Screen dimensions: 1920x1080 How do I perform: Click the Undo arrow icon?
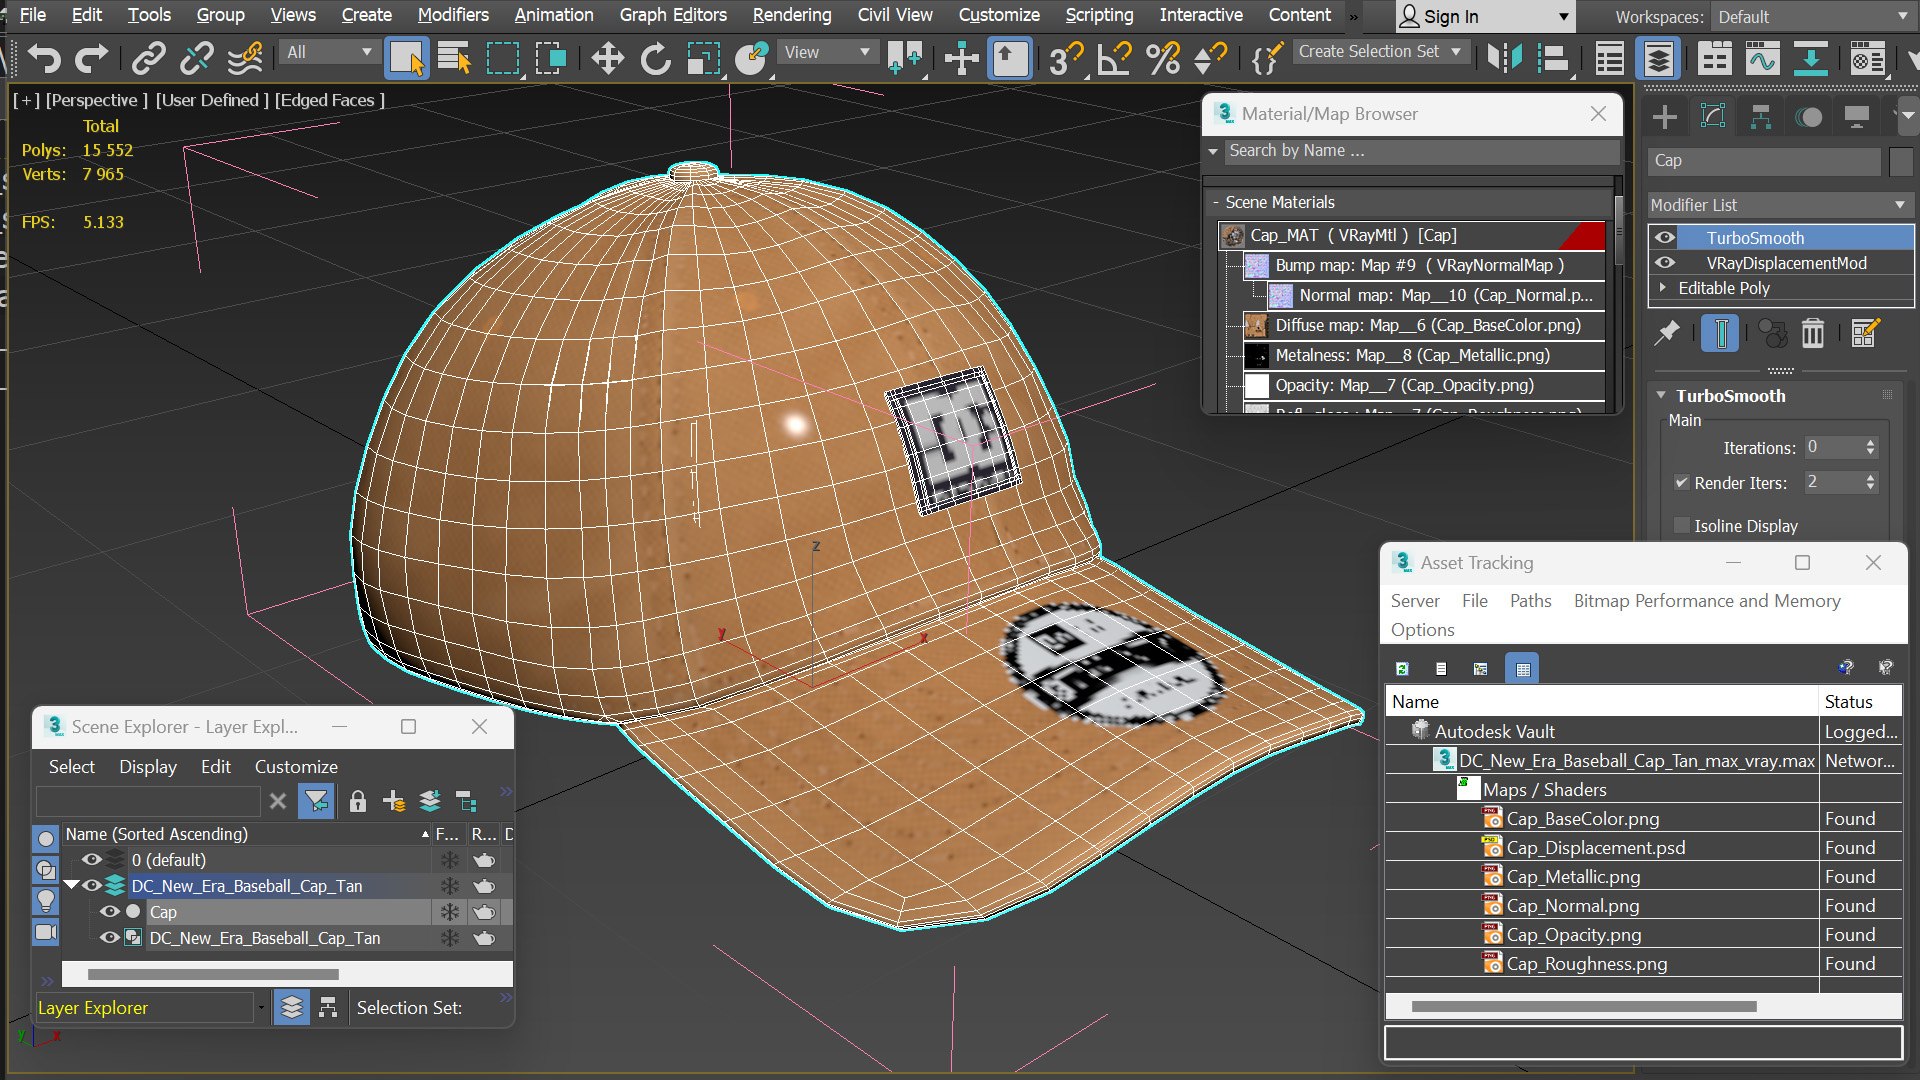click(43, 58)
